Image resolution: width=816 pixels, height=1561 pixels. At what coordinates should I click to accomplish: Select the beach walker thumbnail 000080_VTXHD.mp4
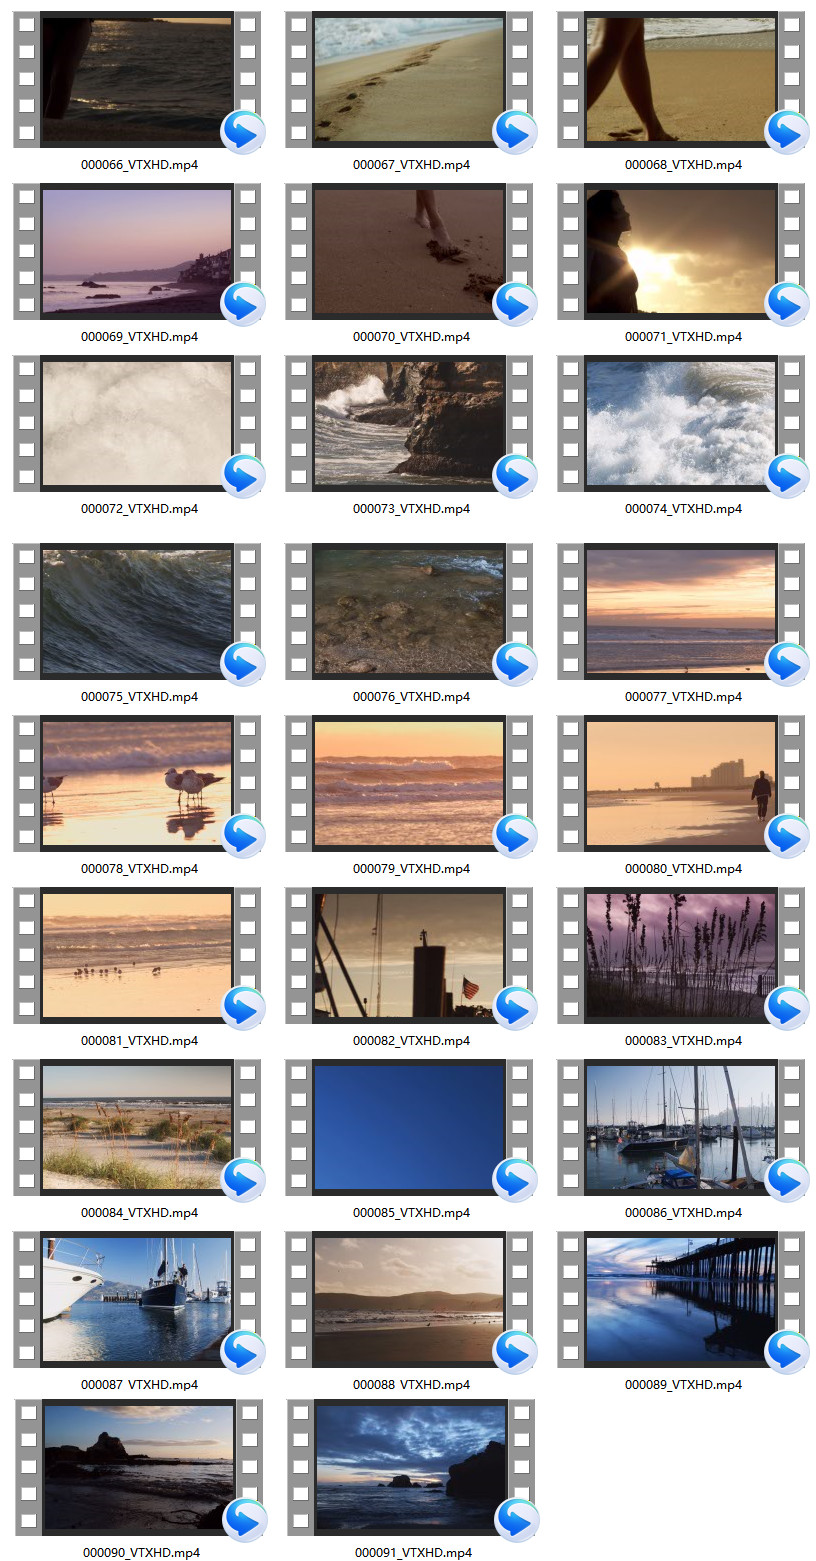(681, 783)
